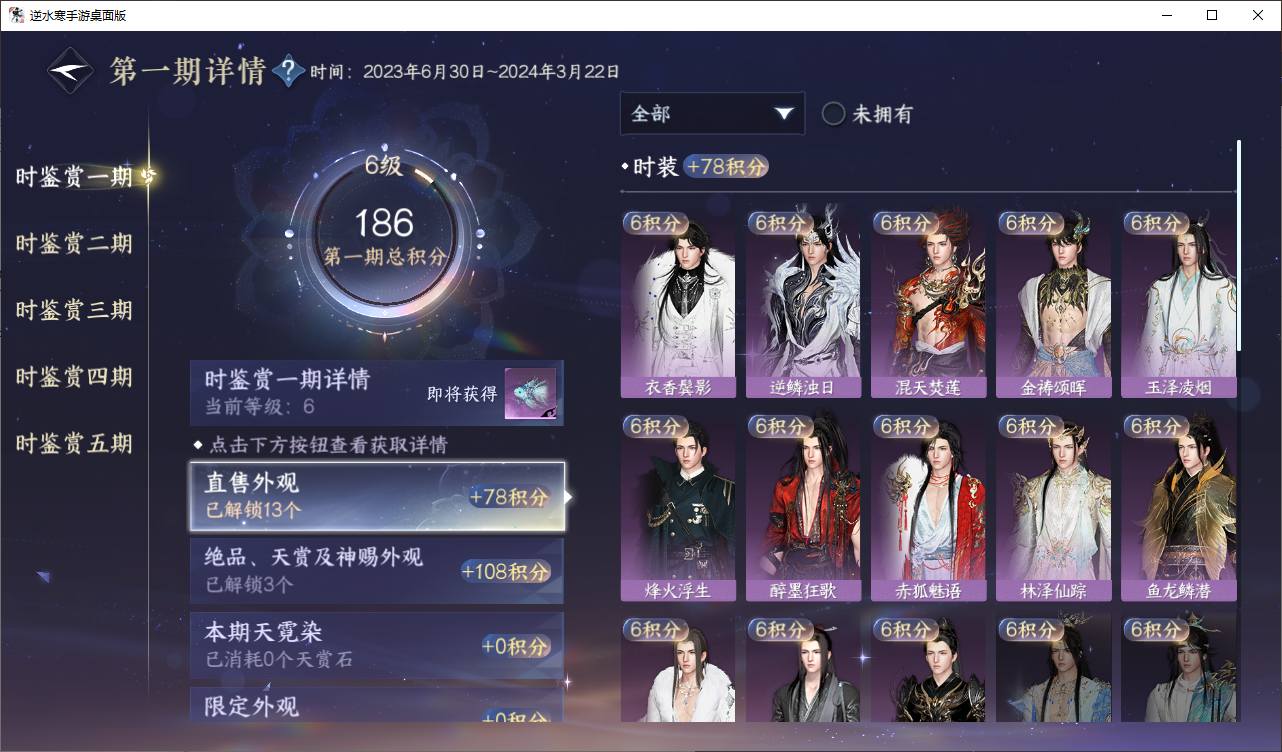Toggle the 未拥有 filter radio button

[833, 114]
